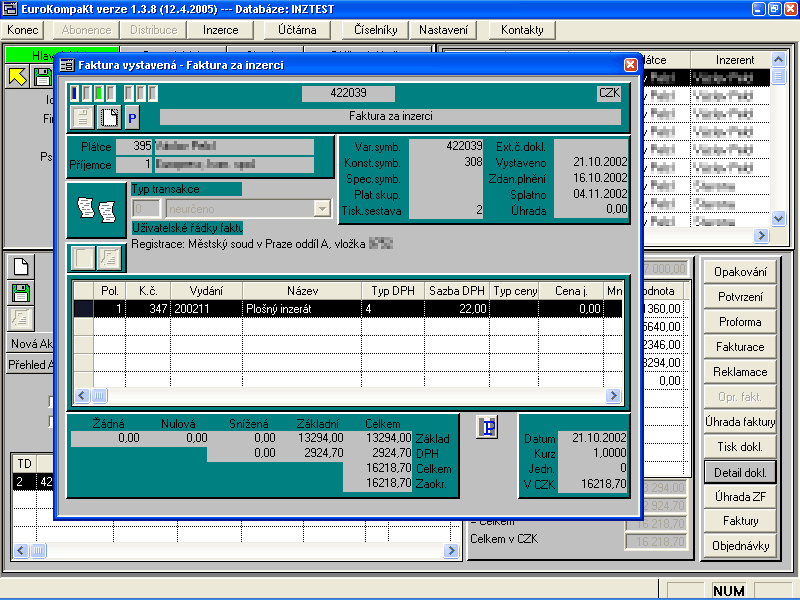Viewport: 800px width, 600px height.
Task: Open the Nastavení menu
Action: pos(442,30)
